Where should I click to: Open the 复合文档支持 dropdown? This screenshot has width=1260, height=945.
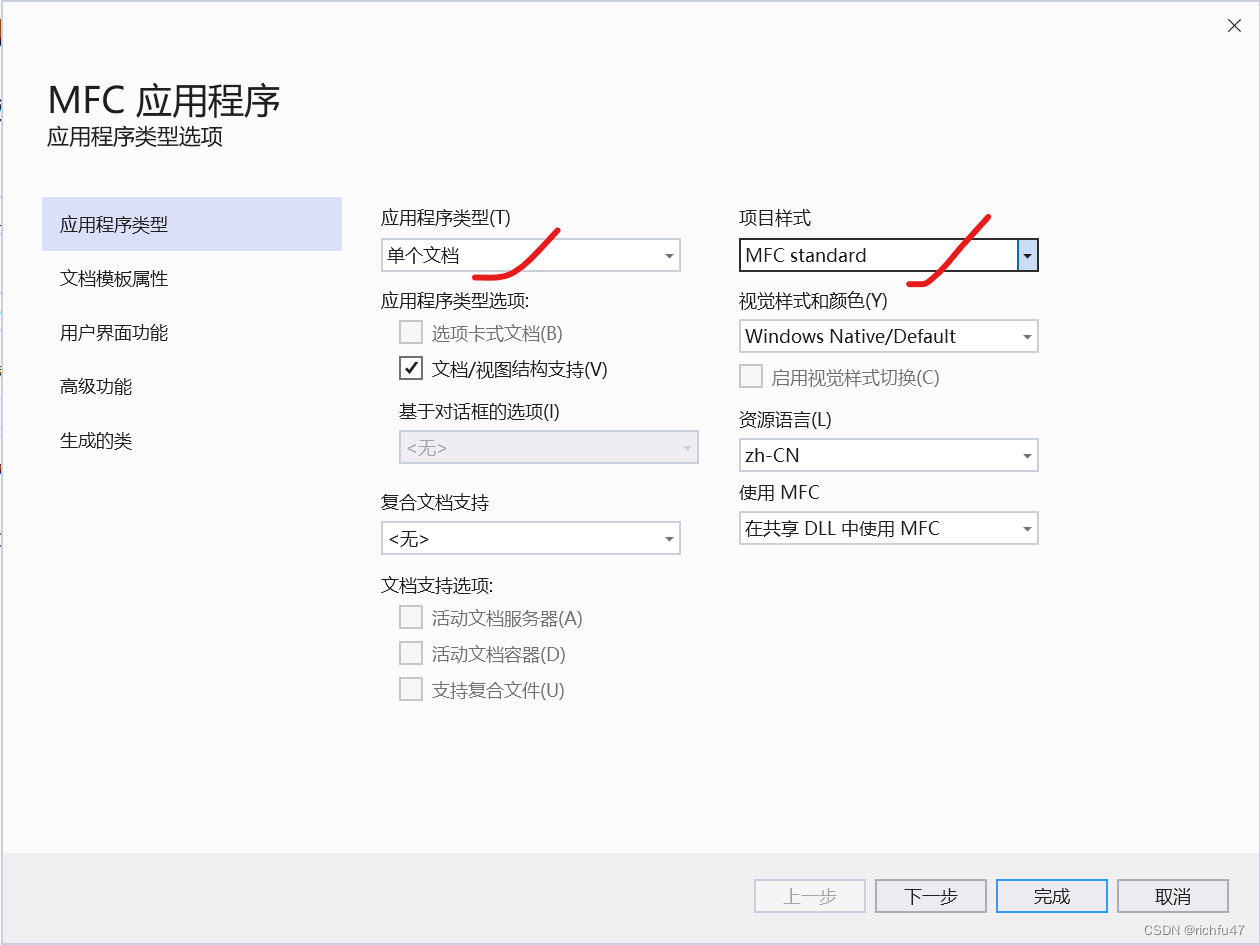tap(531, 538)
